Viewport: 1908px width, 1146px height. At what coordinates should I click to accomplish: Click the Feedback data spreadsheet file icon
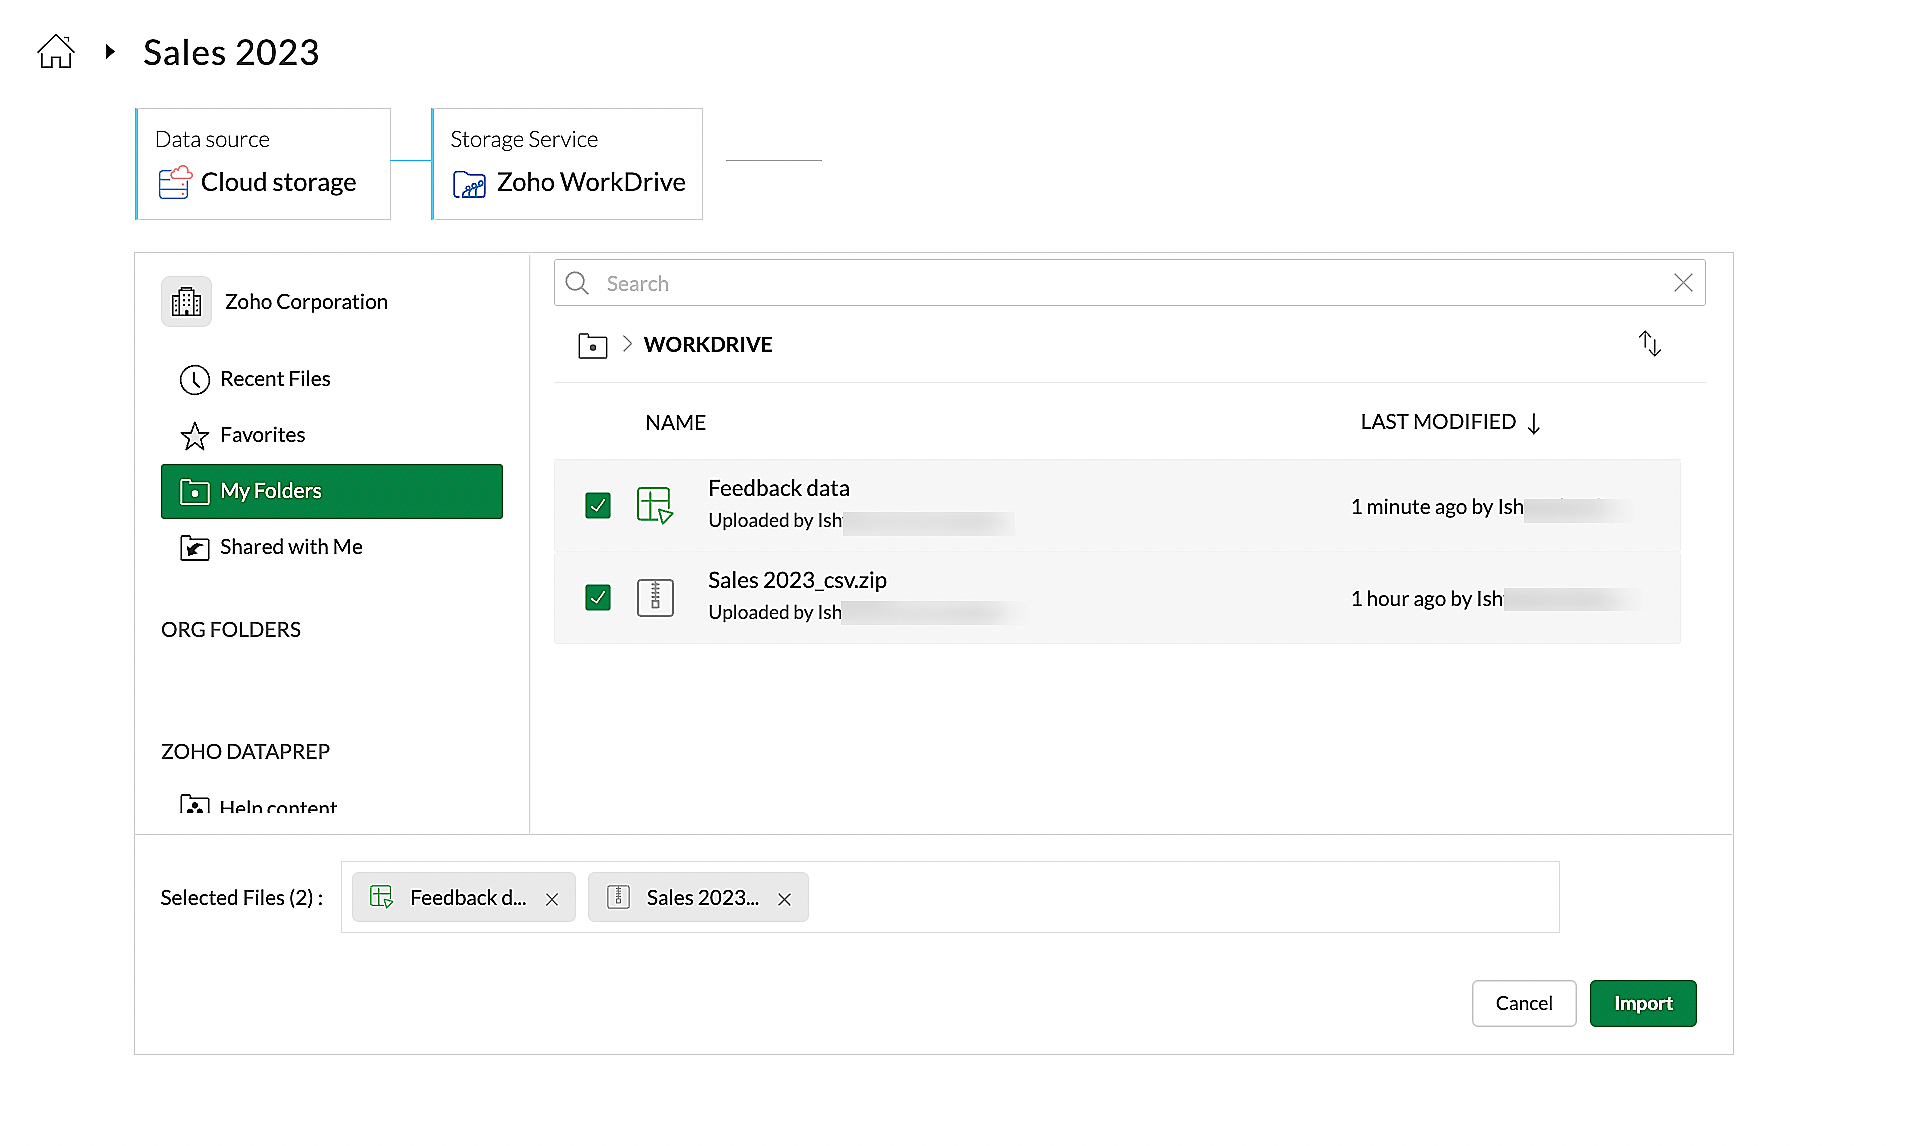(x=655, y=506)
